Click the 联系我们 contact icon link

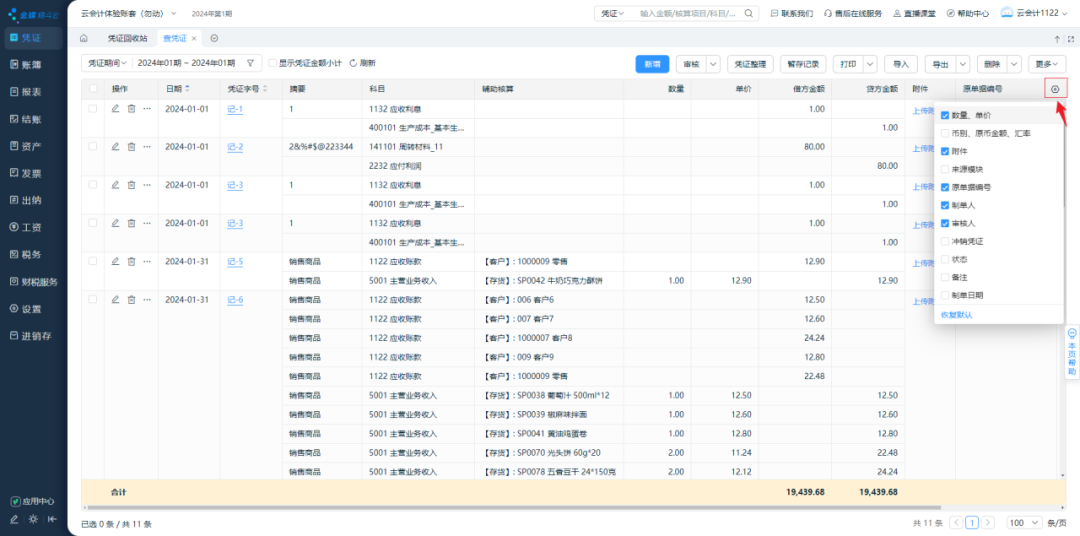click(791, 13)
